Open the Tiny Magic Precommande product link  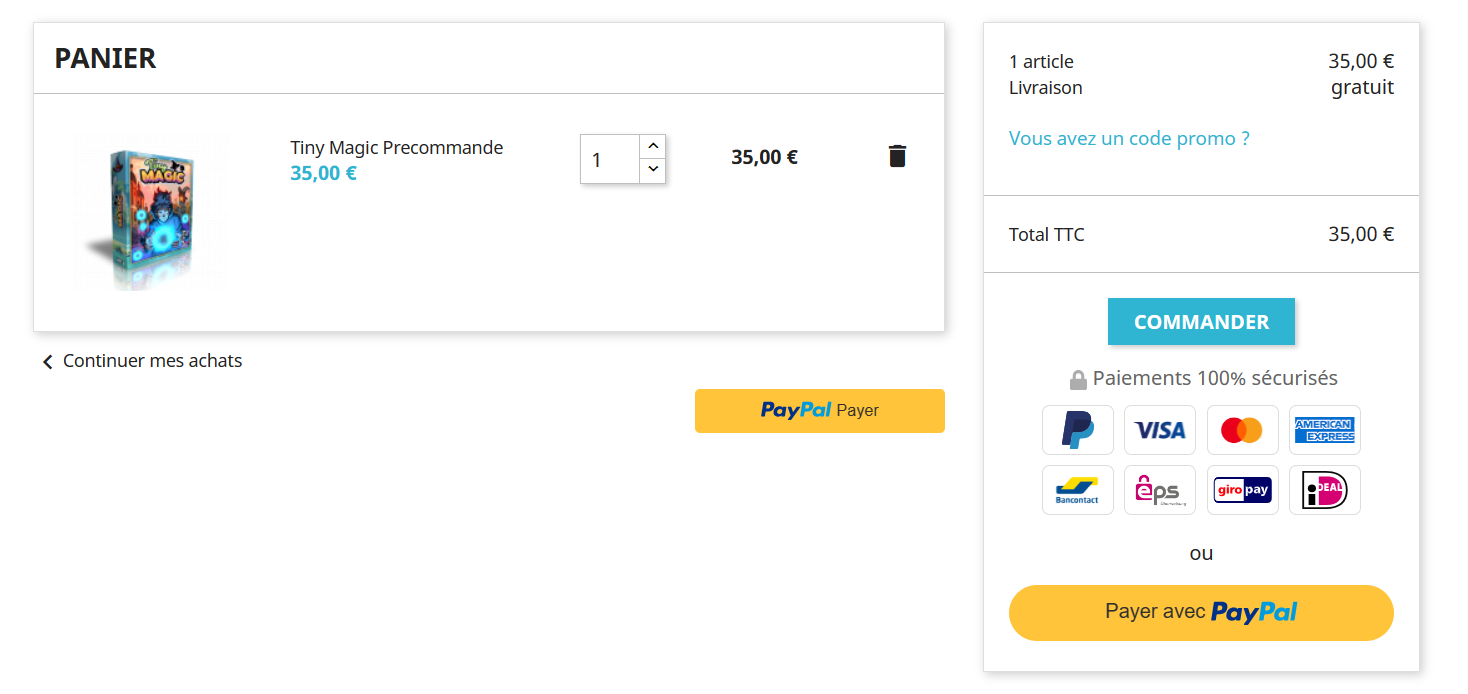coord(397,148)
